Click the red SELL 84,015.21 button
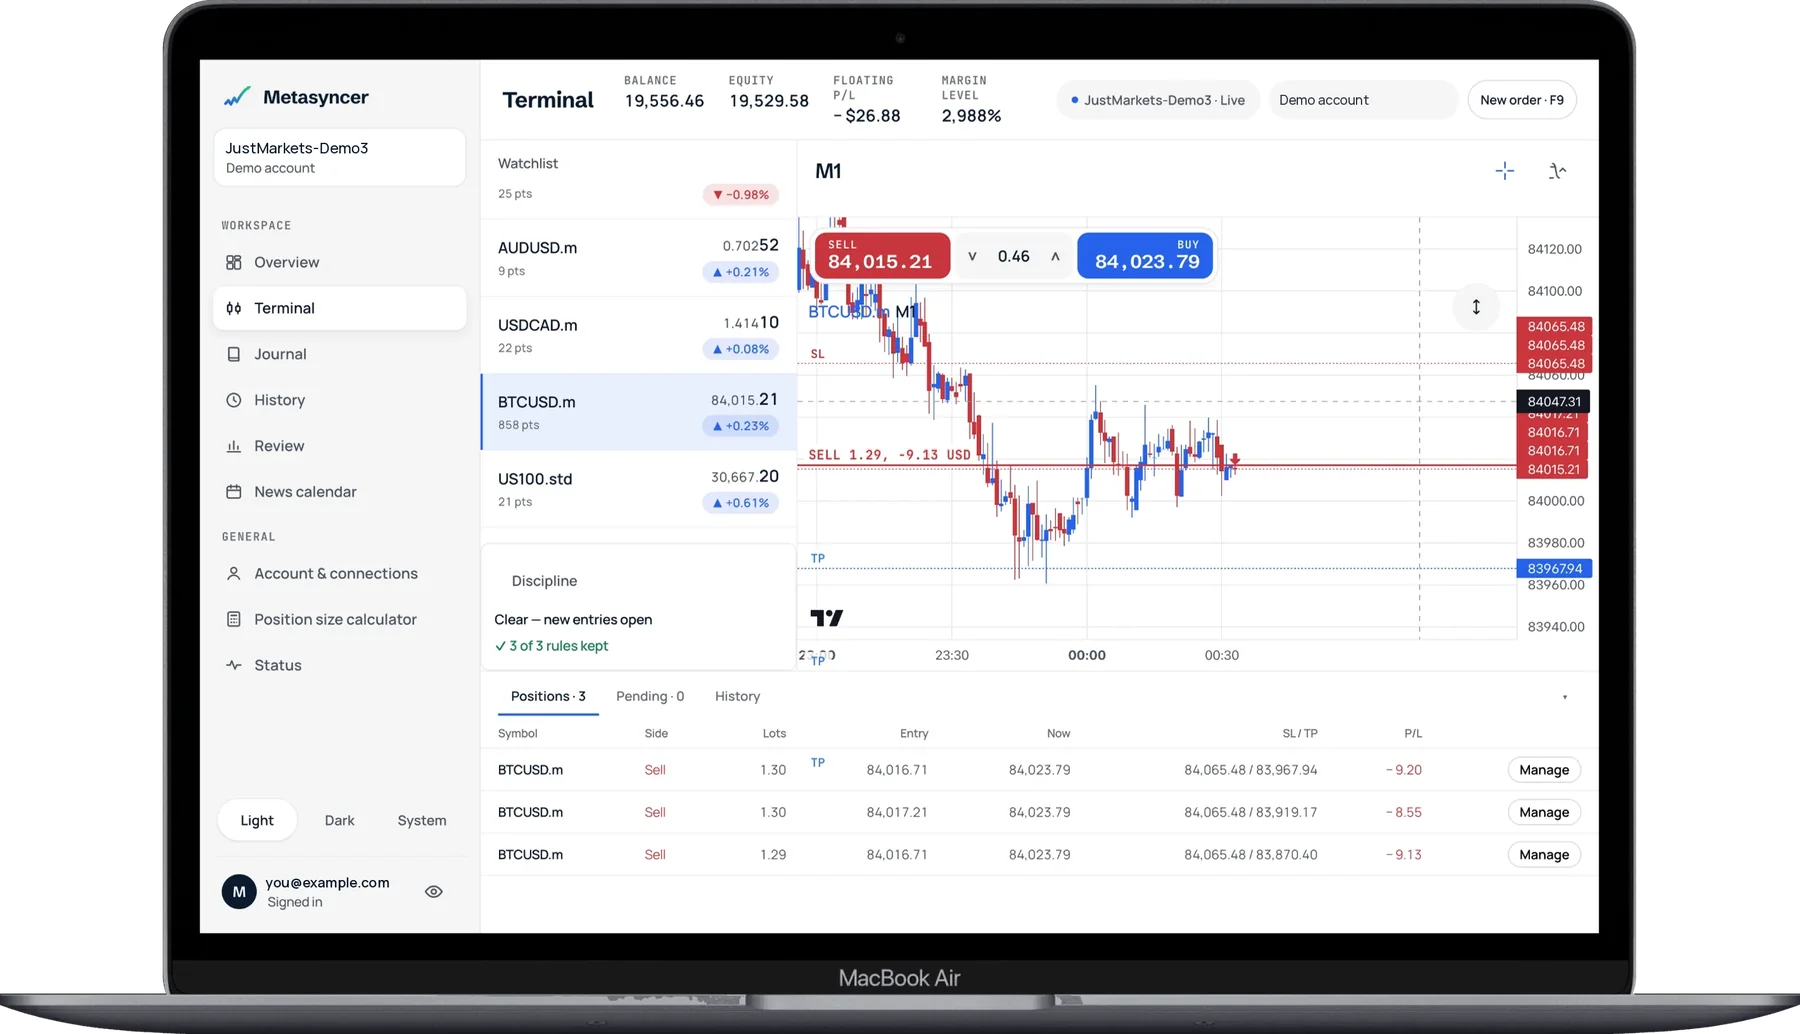 point(881,256)
